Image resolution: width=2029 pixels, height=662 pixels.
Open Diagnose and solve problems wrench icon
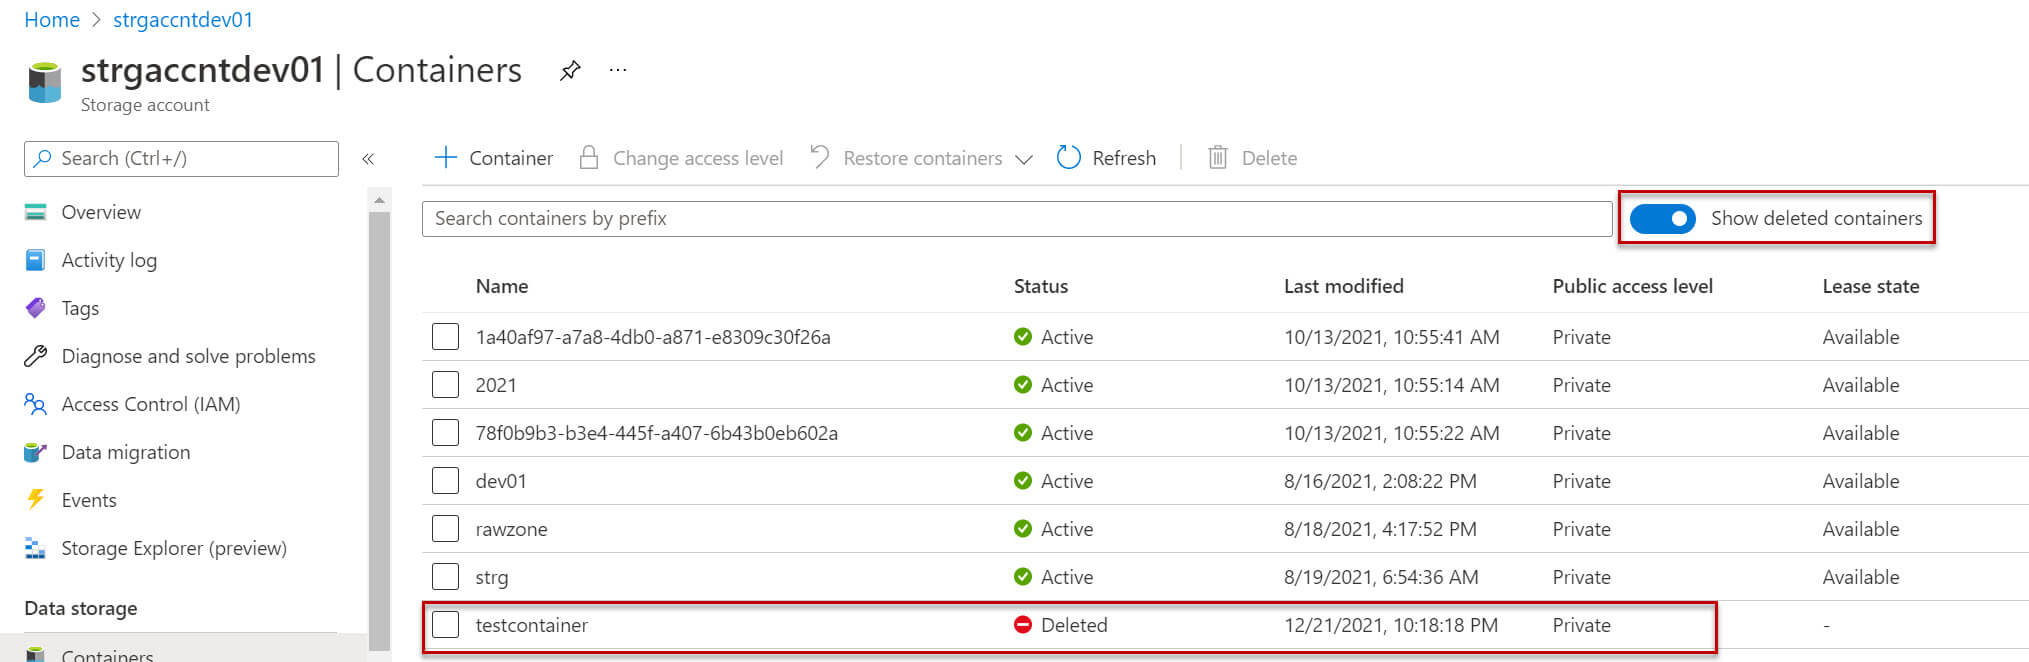[x=36, y=356]
